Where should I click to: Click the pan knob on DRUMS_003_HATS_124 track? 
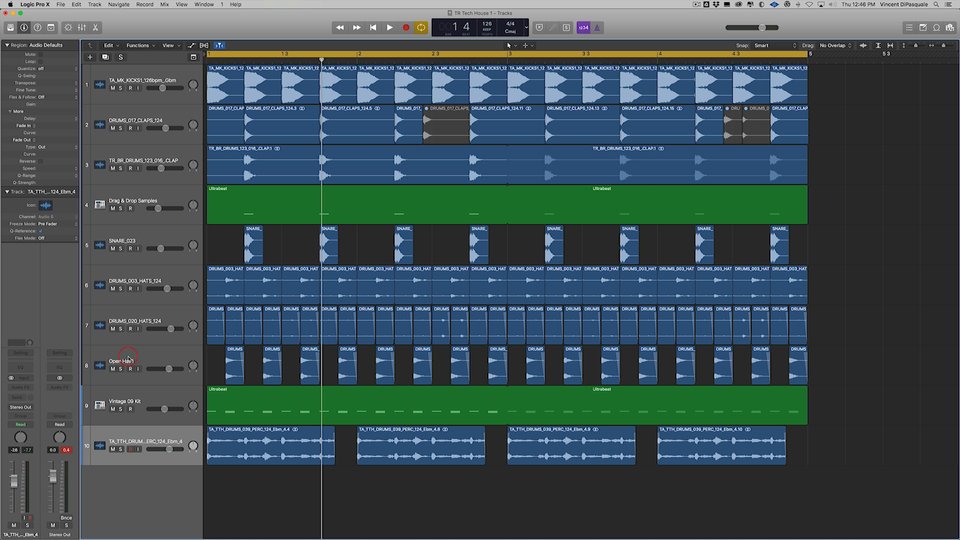(x=193, y=285)
